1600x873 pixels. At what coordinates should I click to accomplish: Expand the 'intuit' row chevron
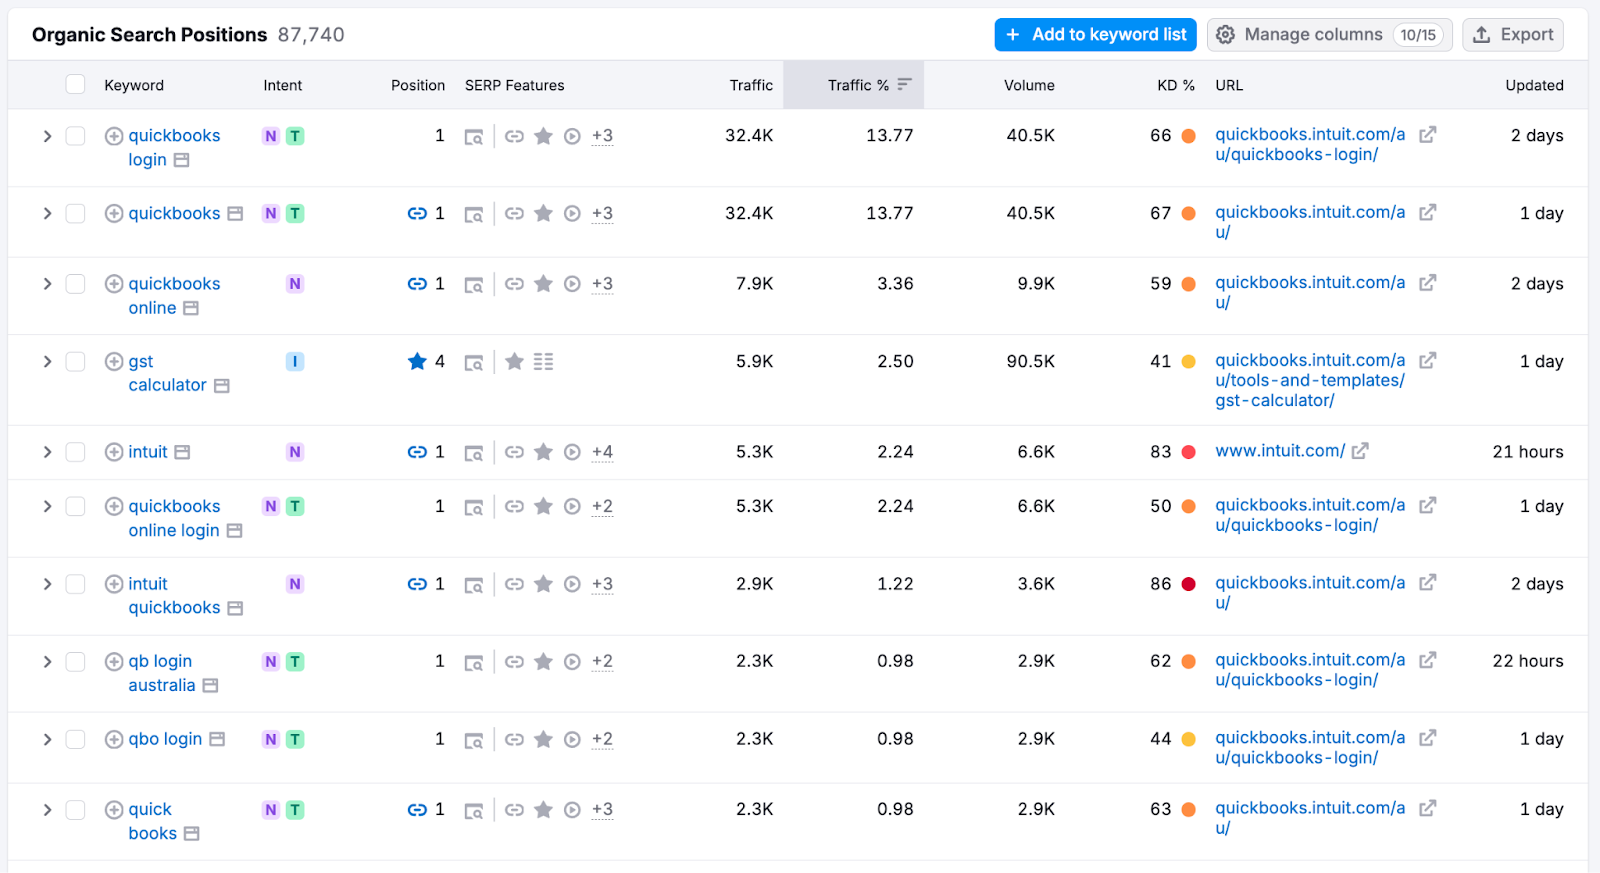[x=47, y=452]
